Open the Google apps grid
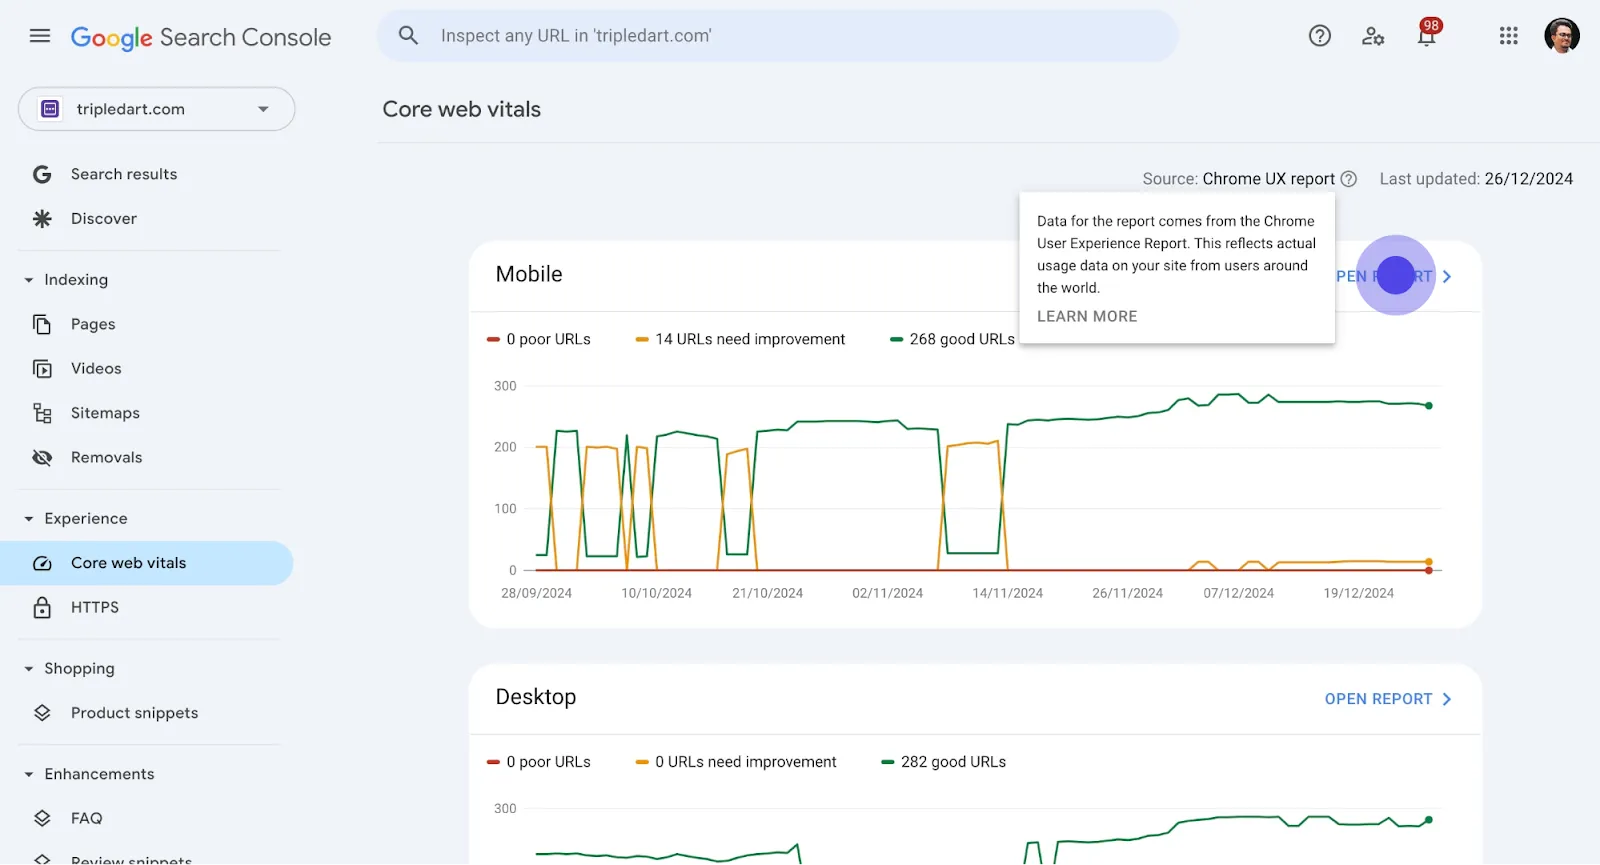The image size is (1600, 865). (x=1509, y=36)
